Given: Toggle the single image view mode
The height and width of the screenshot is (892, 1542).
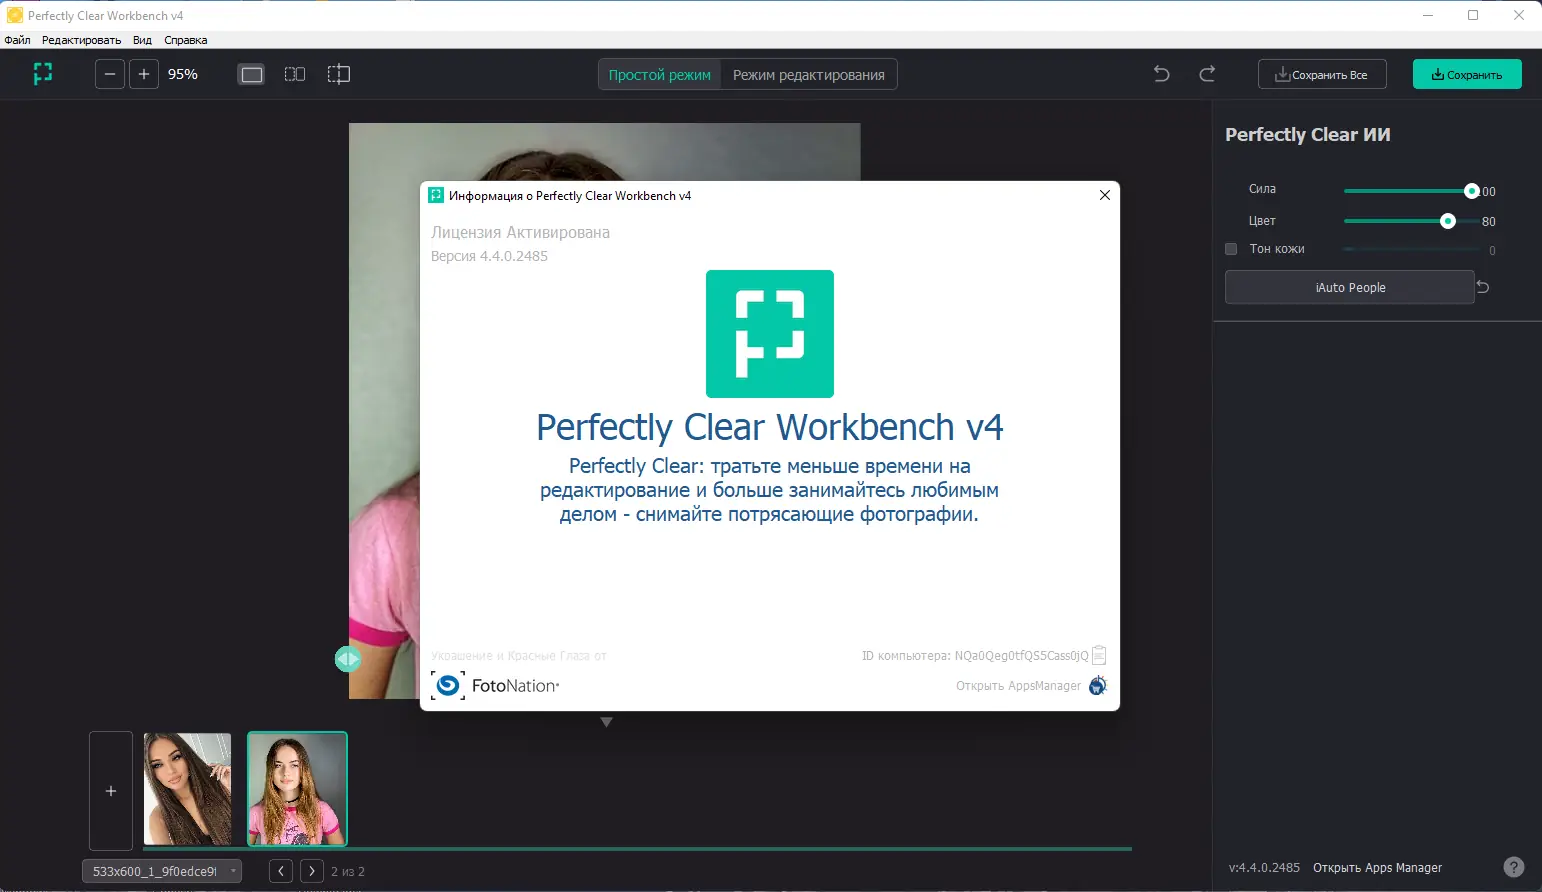Looking at the screenshot, I should click(251, 73).
